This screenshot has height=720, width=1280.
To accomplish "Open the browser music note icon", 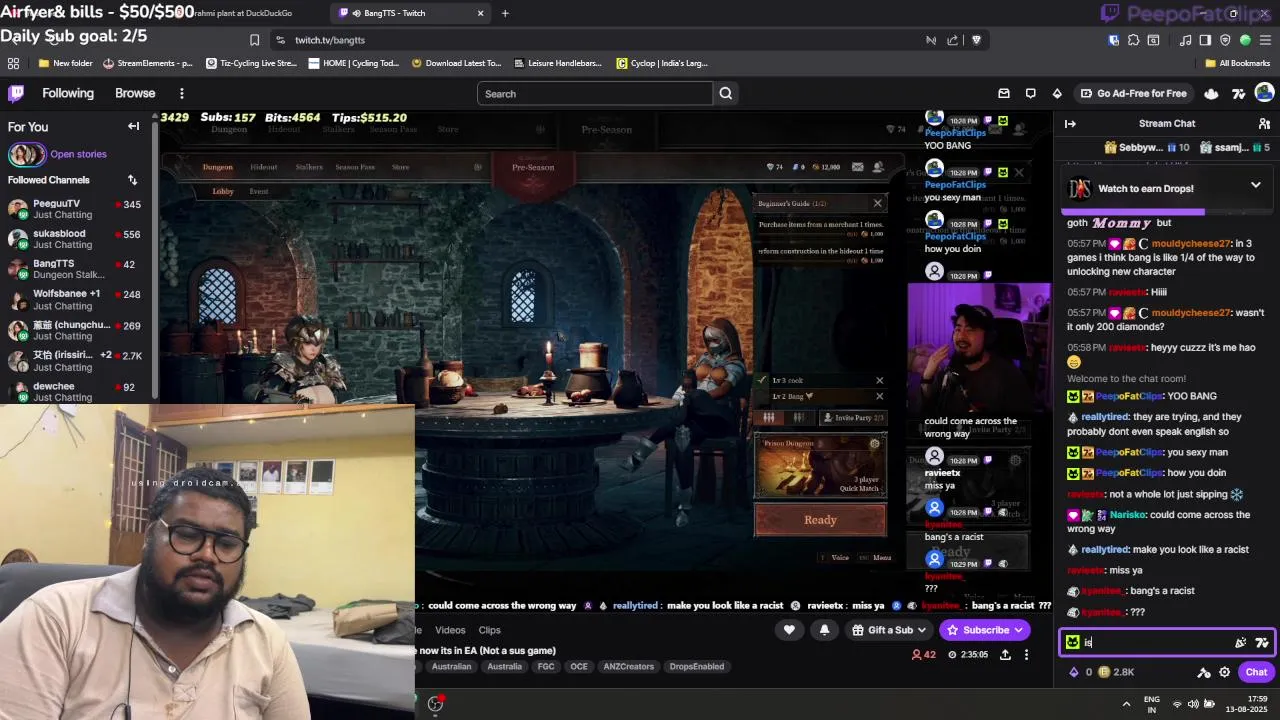I will 1186,40.
